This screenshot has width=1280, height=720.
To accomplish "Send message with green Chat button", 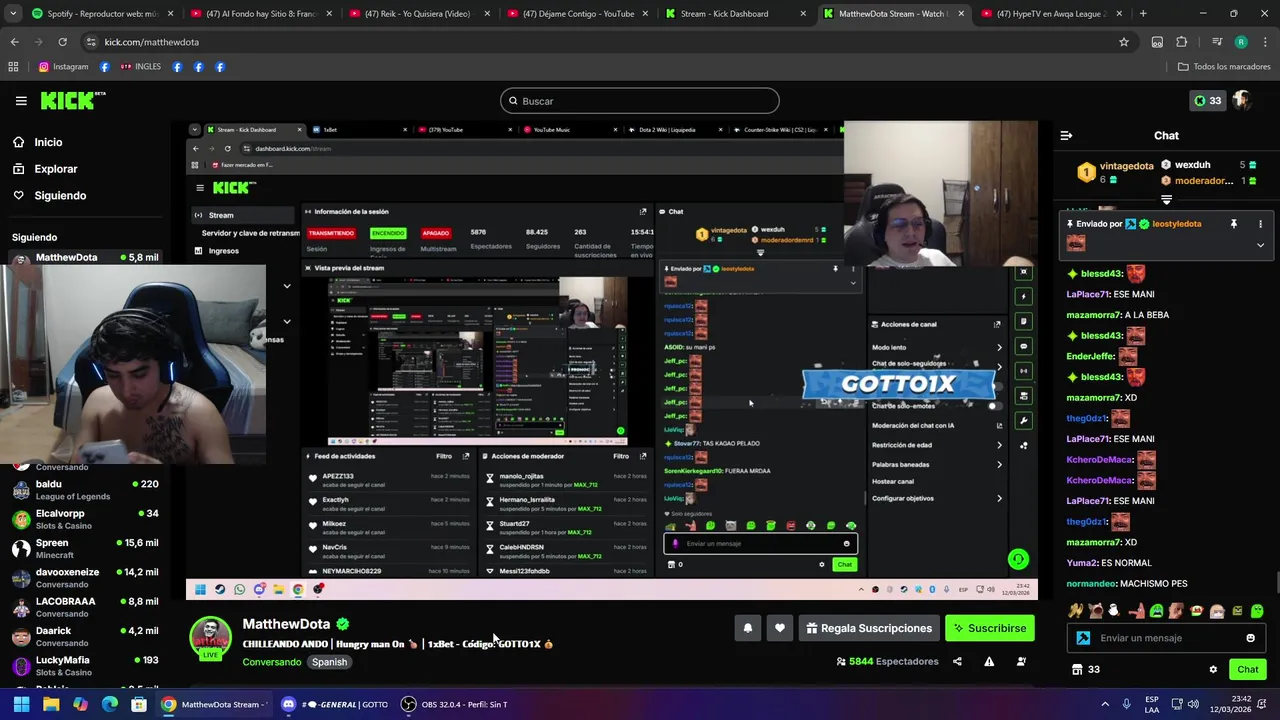I will (1247, 670).
